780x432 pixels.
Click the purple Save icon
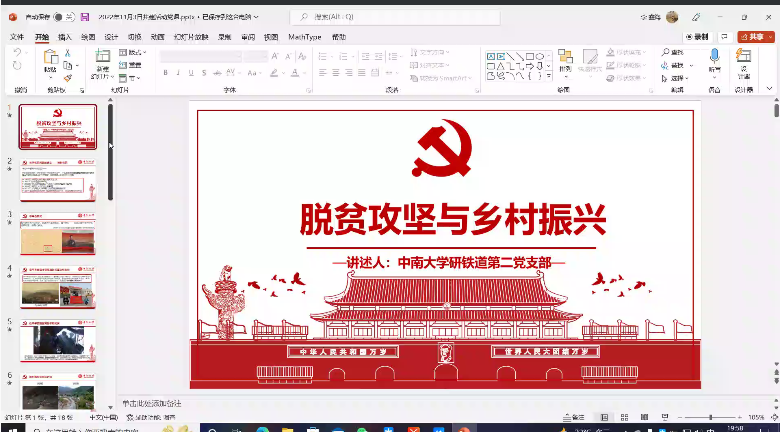click(85, 17)
